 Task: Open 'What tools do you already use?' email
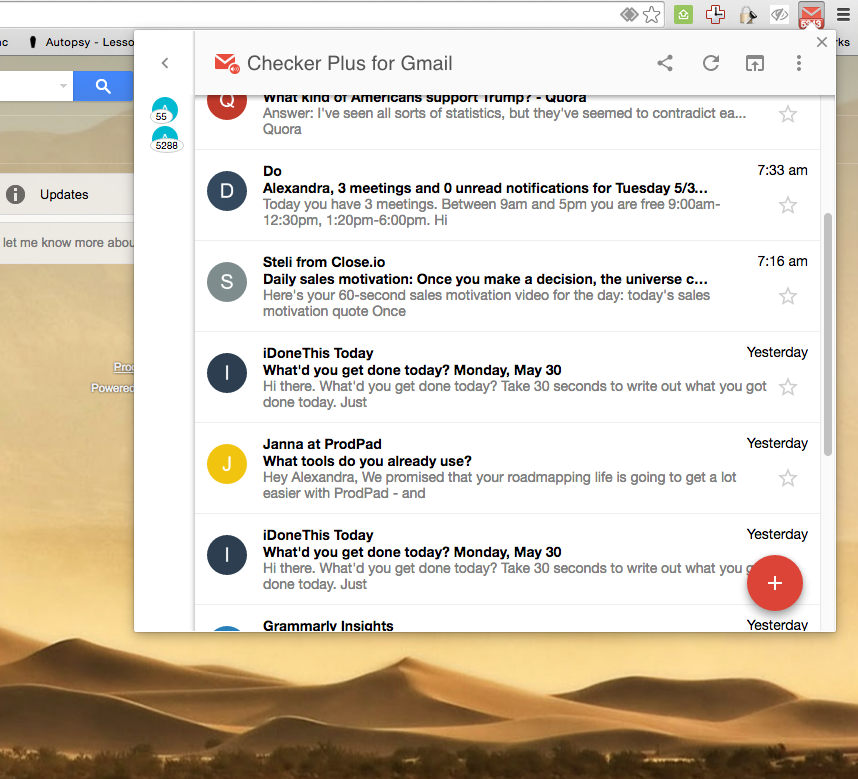507,468
